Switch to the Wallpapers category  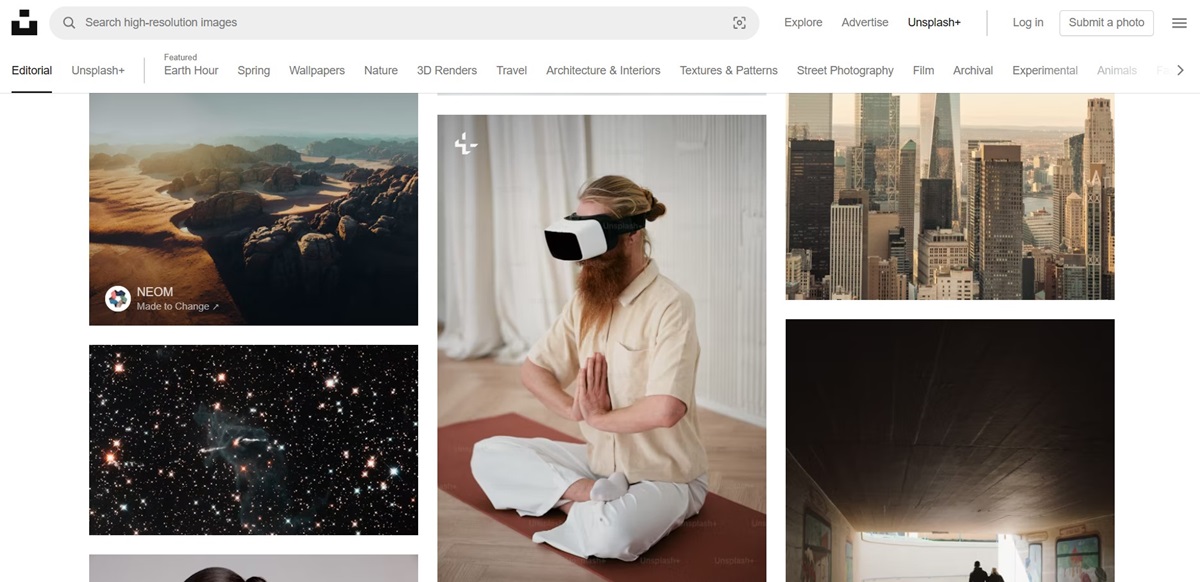click(x=317, y=70)
